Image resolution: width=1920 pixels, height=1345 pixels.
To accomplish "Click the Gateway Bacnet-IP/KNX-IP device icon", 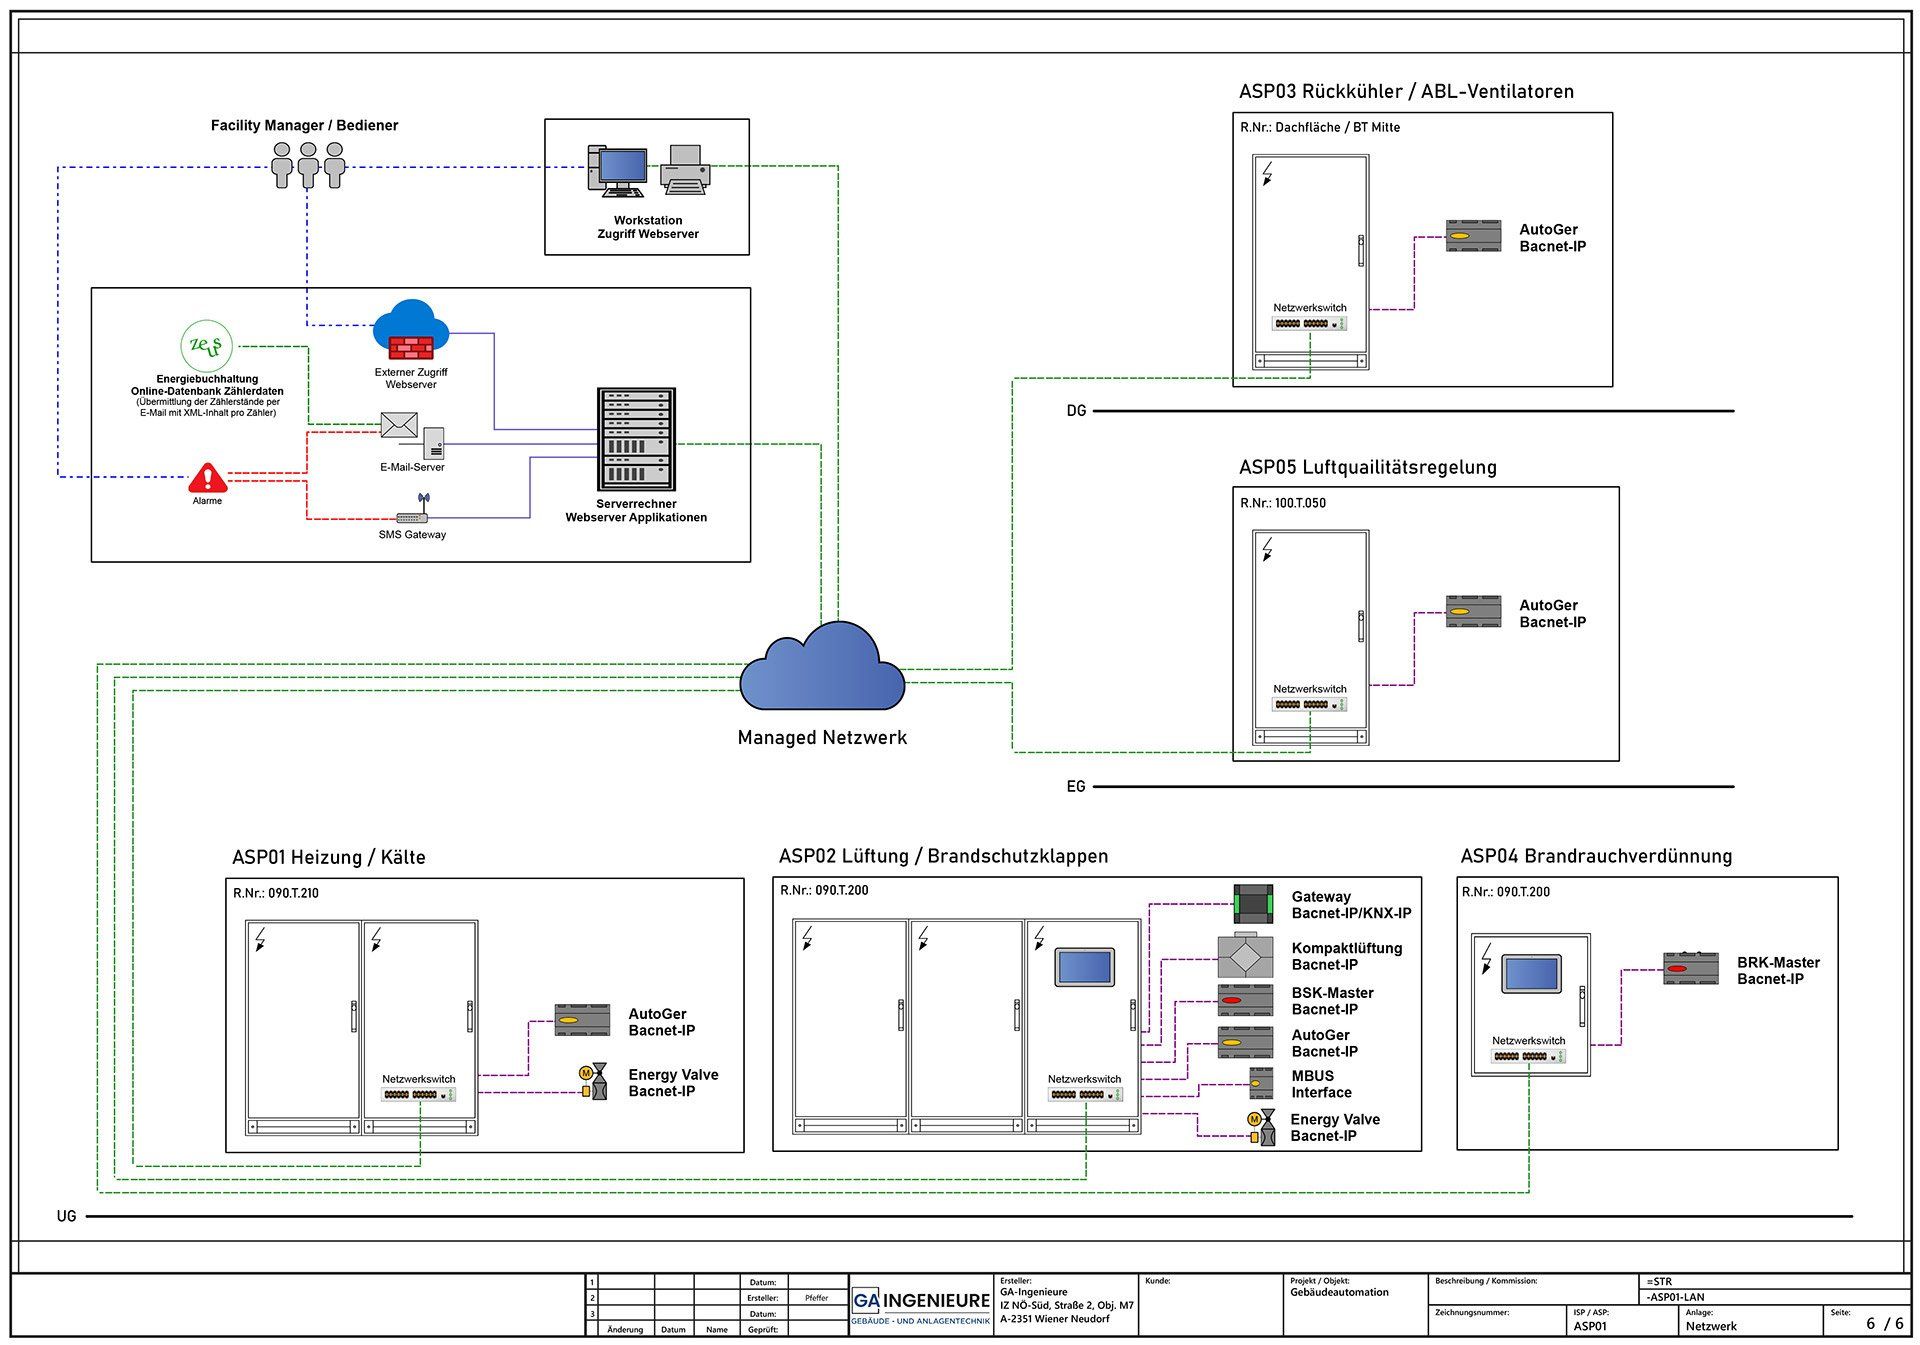I will click(x=1253, y=904).
